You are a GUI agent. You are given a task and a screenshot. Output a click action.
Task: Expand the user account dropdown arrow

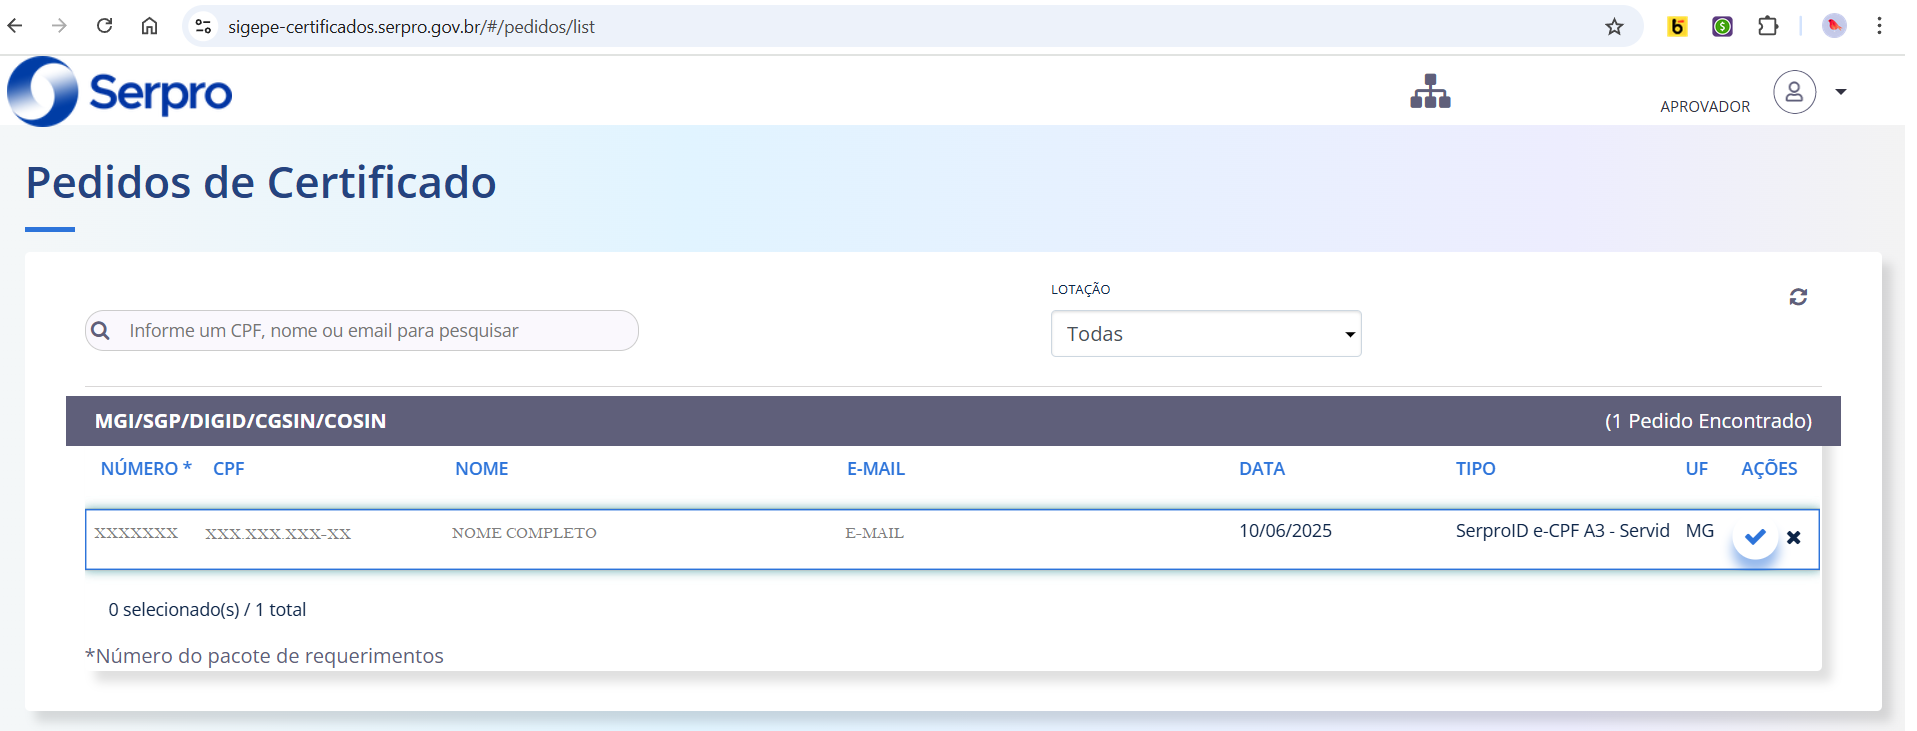click(x=1840, y=92)
